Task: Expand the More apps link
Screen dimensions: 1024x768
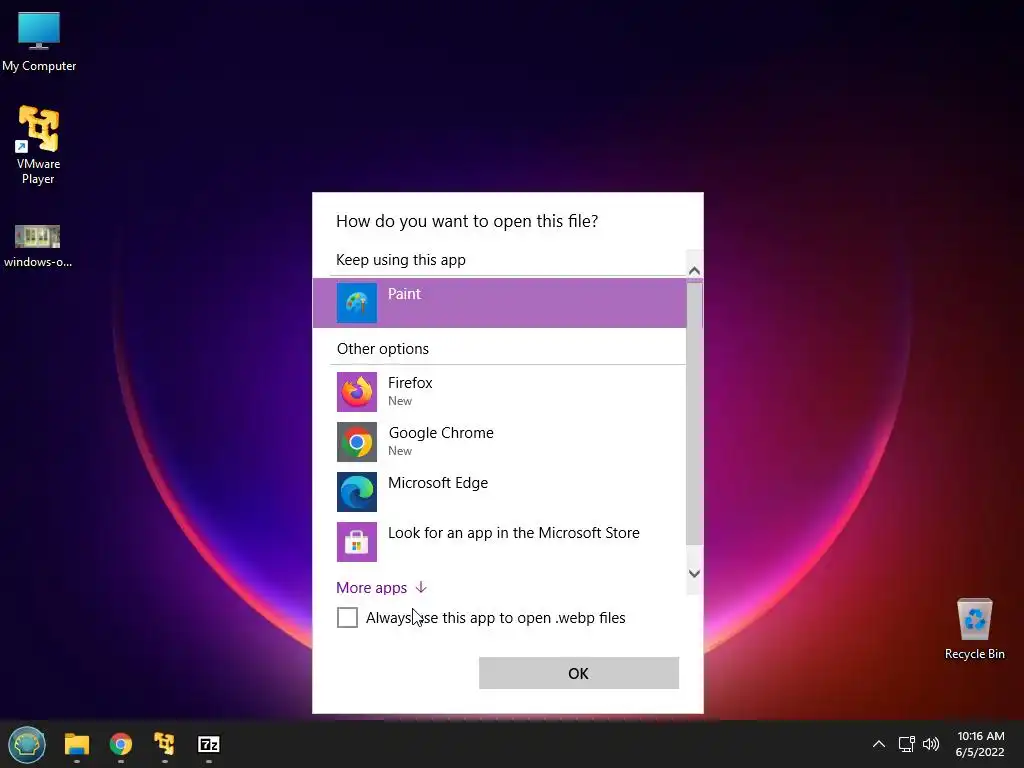Action: (x=381, y=588)
